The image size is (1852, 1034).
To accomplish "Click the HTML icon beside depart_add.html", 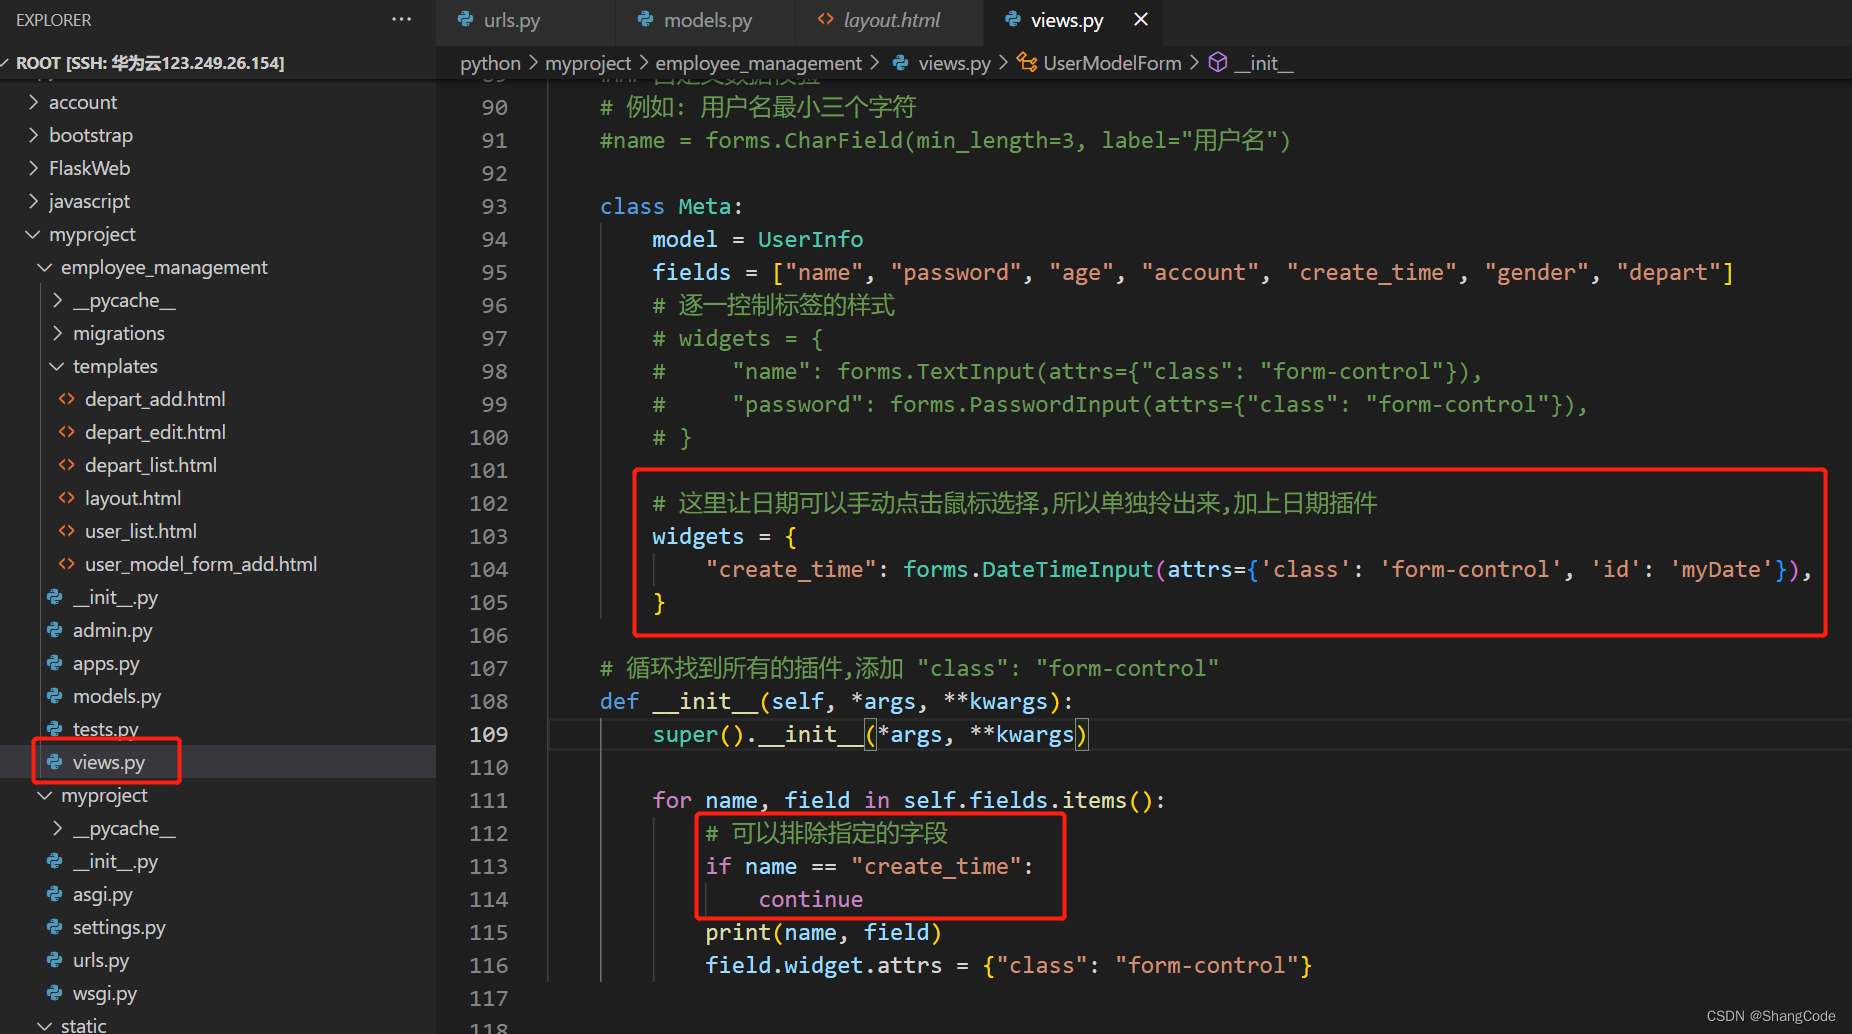I will [66, 399].
